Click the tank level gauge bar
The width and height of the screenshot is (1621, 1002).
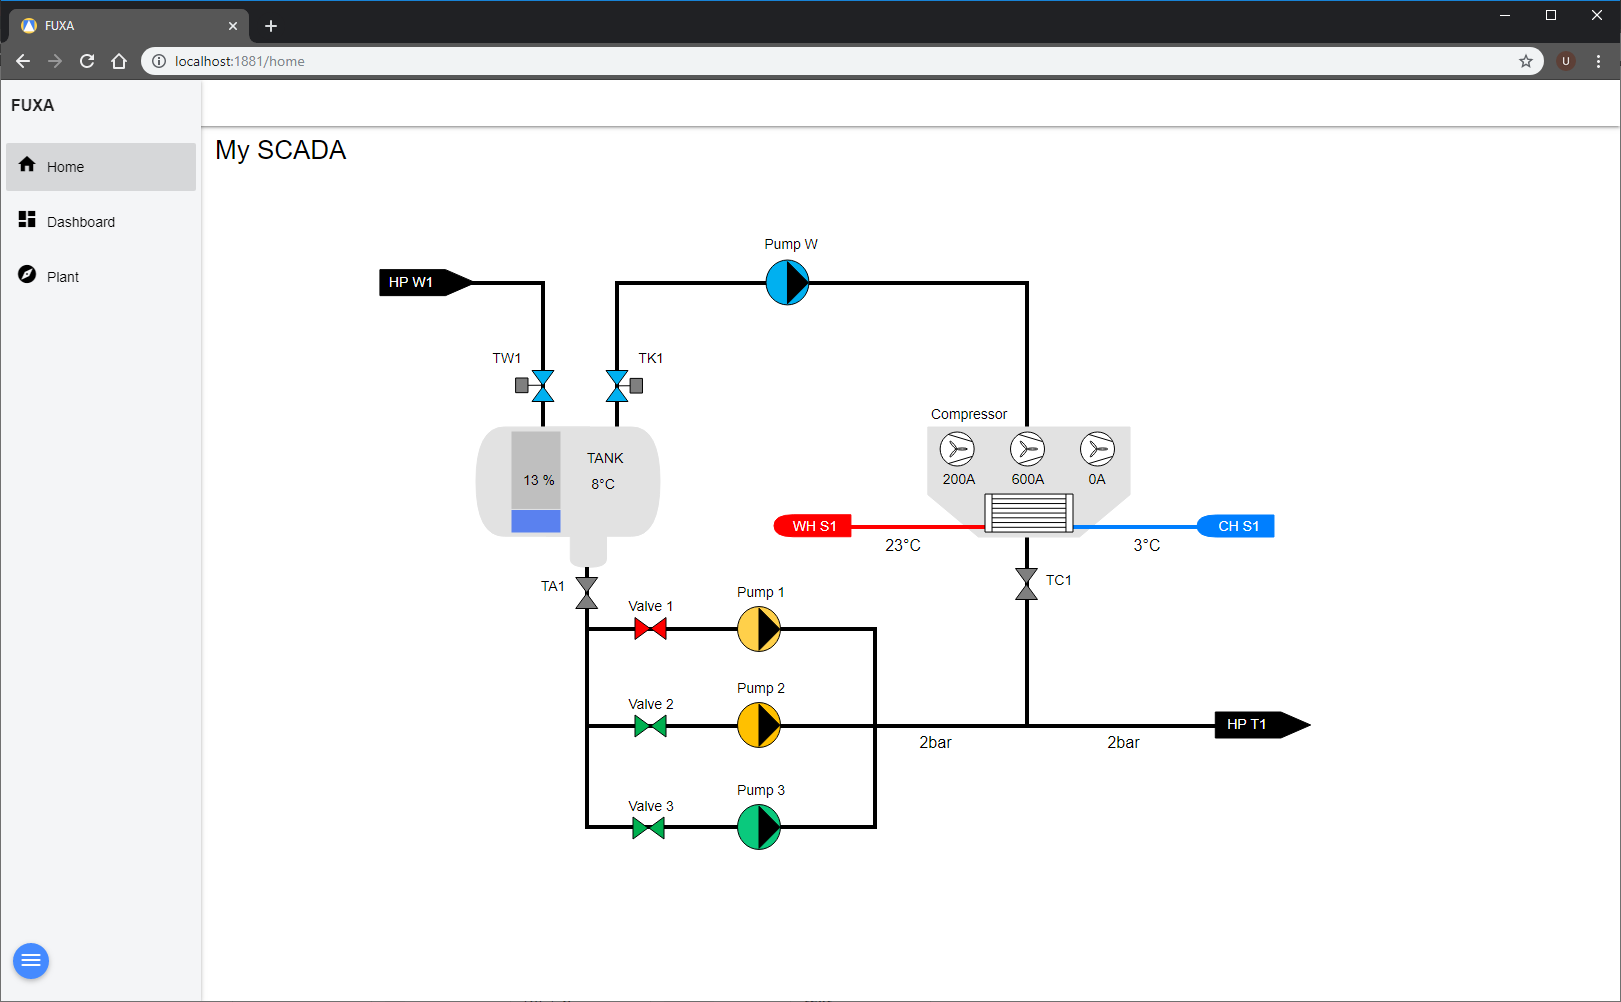pos(536,482)
